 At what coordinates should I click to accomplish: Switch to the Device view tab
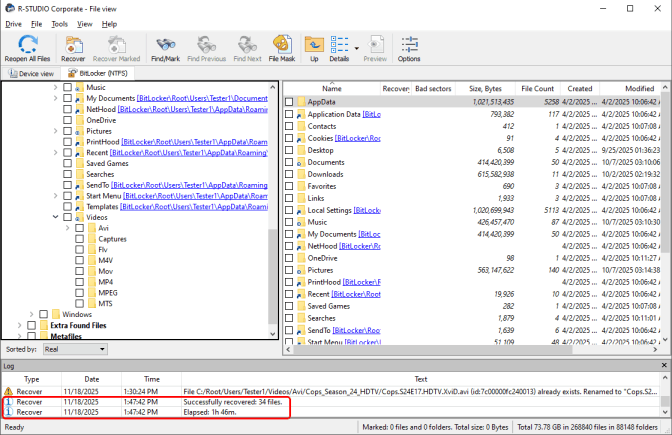pos(31,73)
